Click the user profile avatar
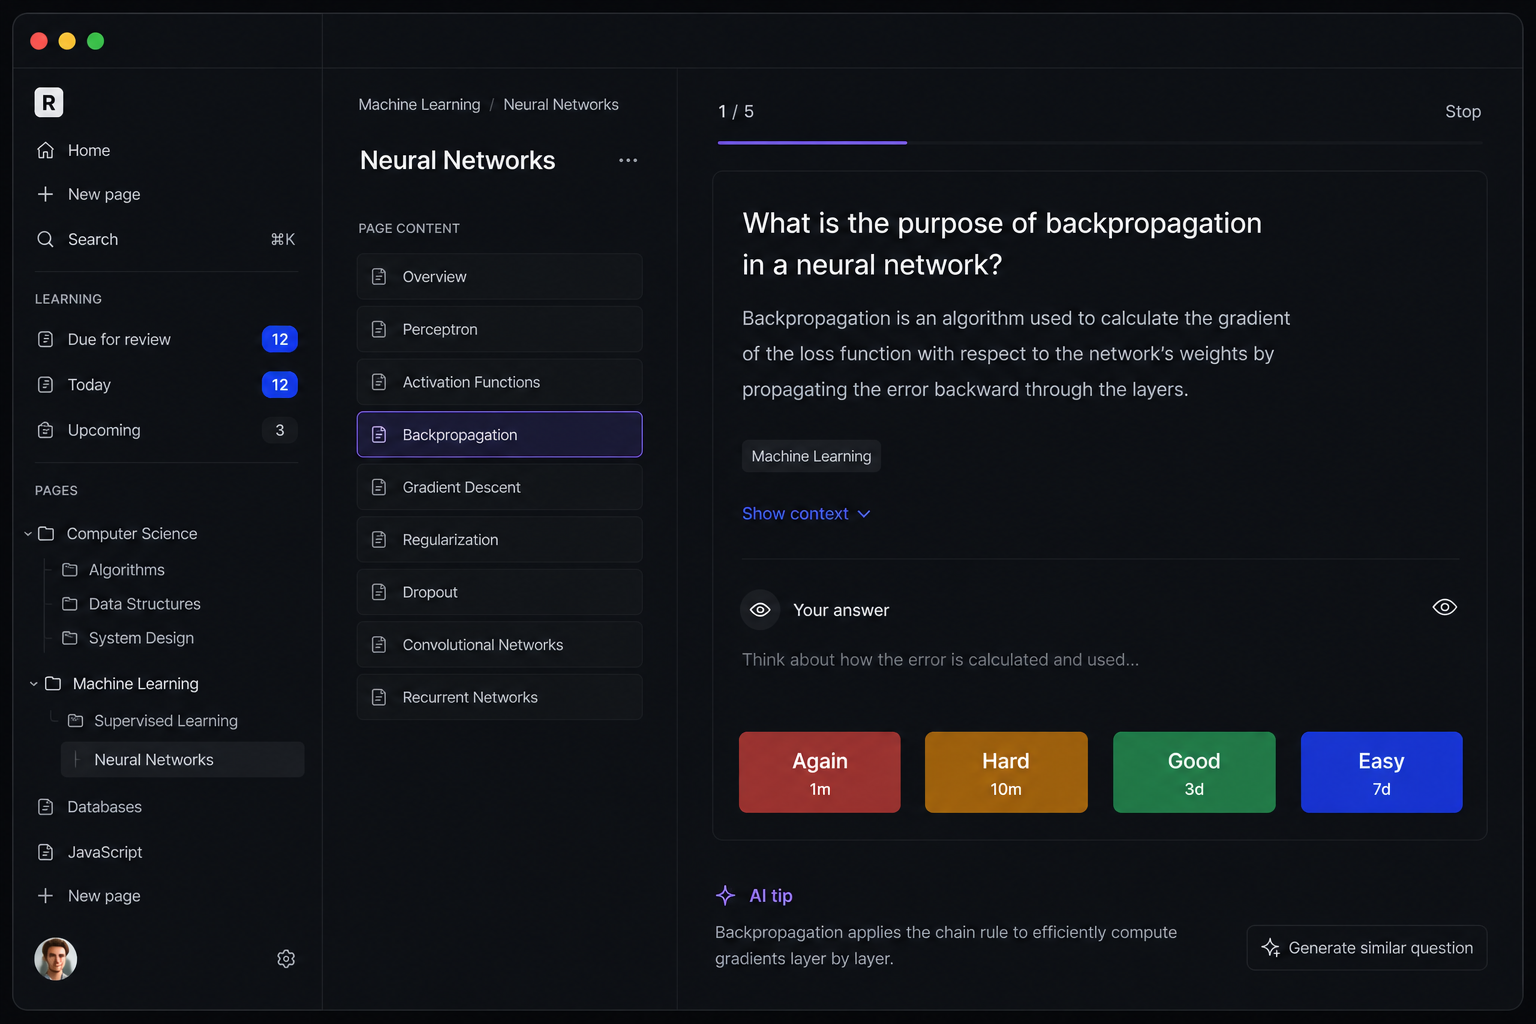The image size is (1536, 1024). (x=56, y=959)
